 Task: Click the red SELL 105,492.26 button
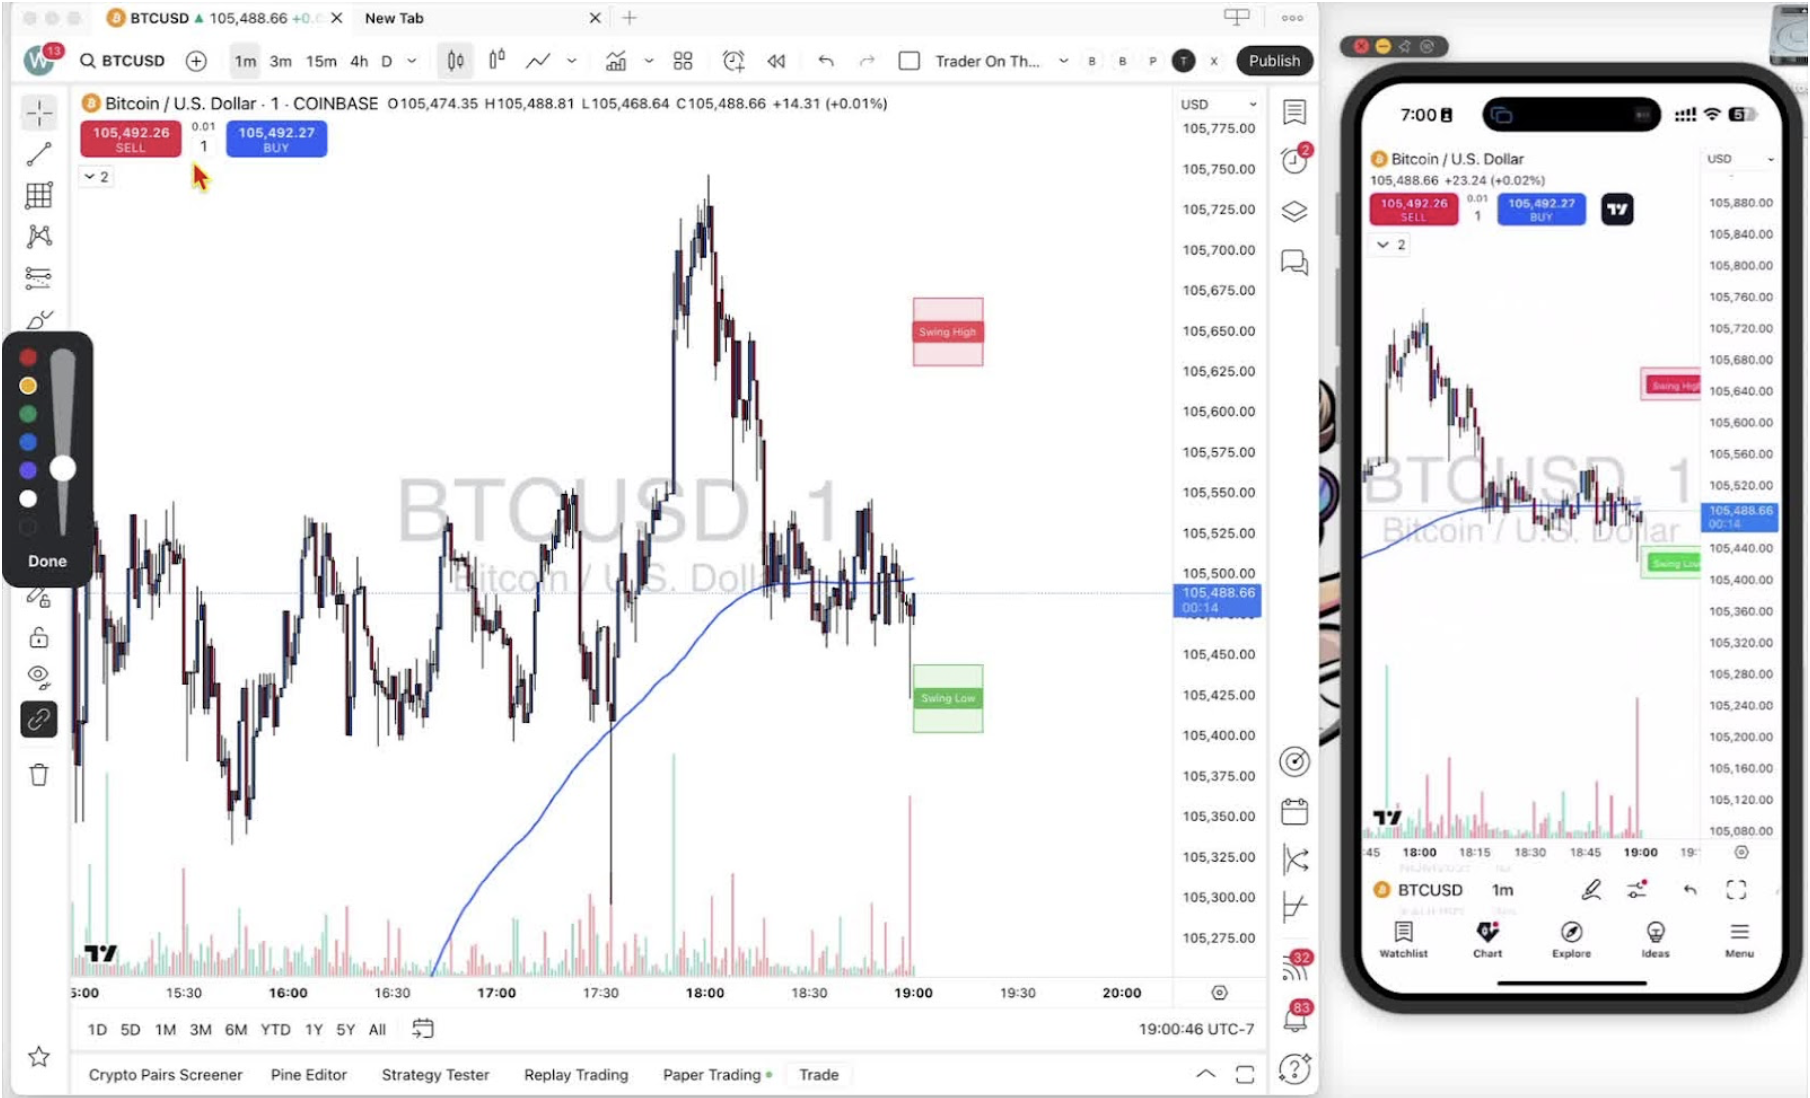131,138
